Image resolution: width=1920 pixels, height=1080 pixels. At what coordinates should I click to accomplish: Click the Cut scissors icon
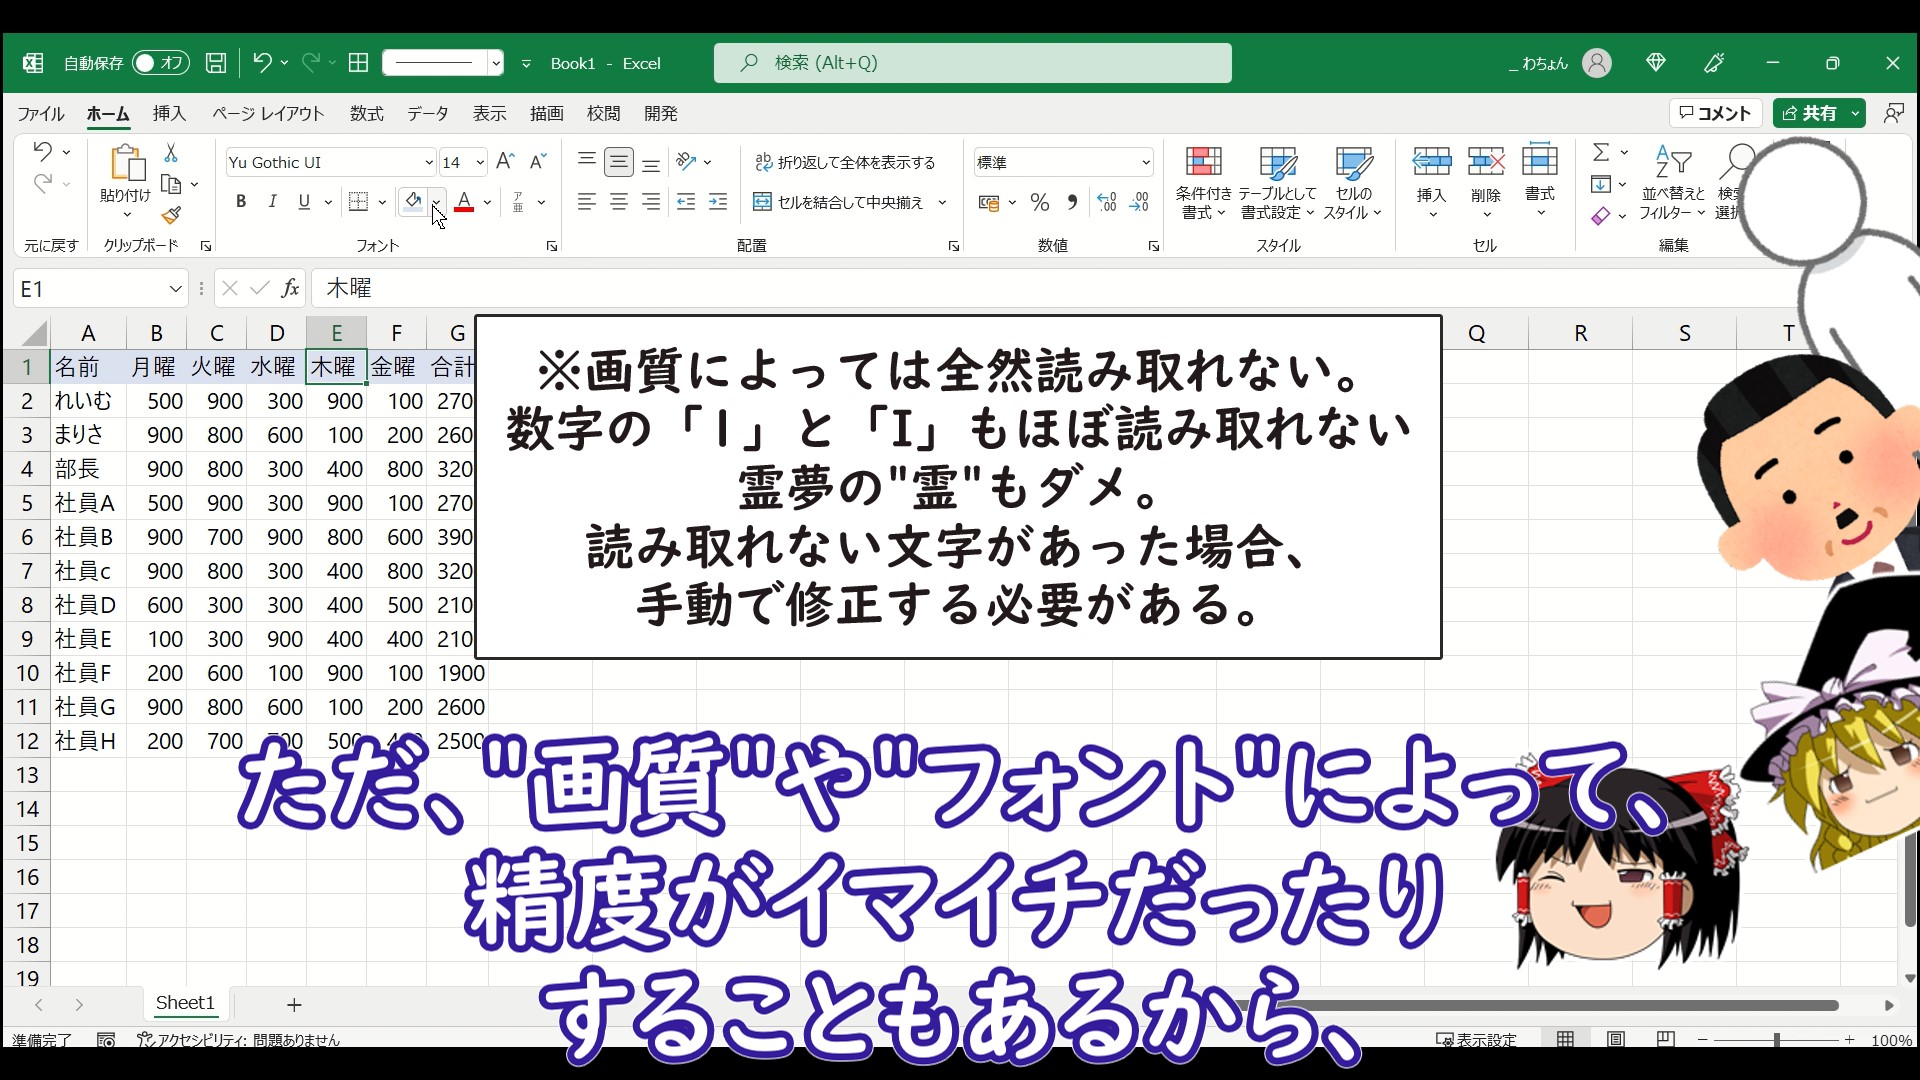click(171, 153)
